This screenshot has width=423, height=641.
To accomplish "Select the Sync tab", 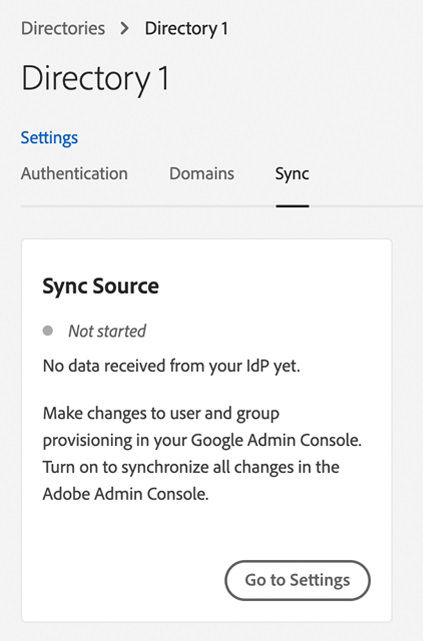I will (x=292, y=175).
